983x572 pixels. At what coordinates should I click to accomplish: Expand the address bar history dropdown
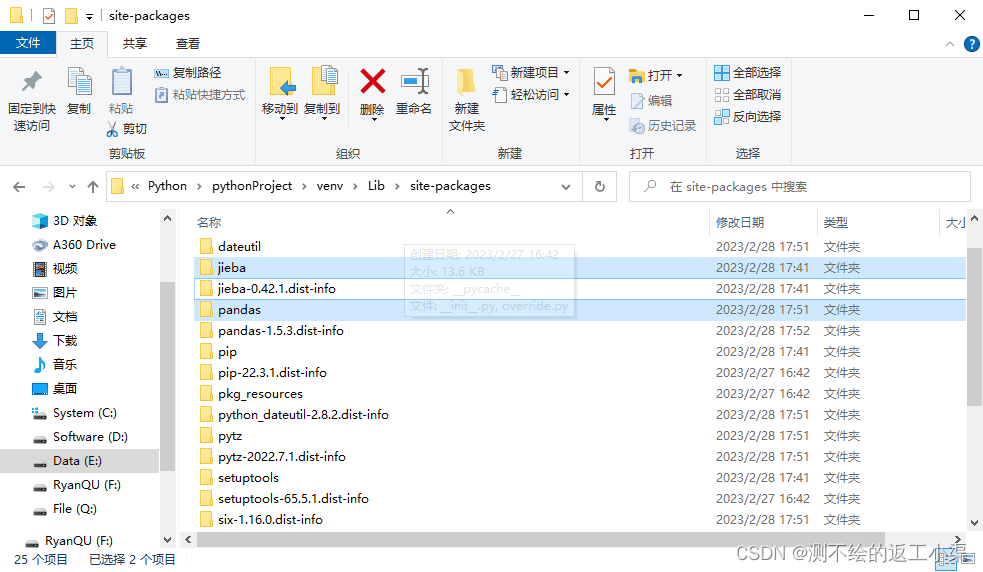[565, 187]
